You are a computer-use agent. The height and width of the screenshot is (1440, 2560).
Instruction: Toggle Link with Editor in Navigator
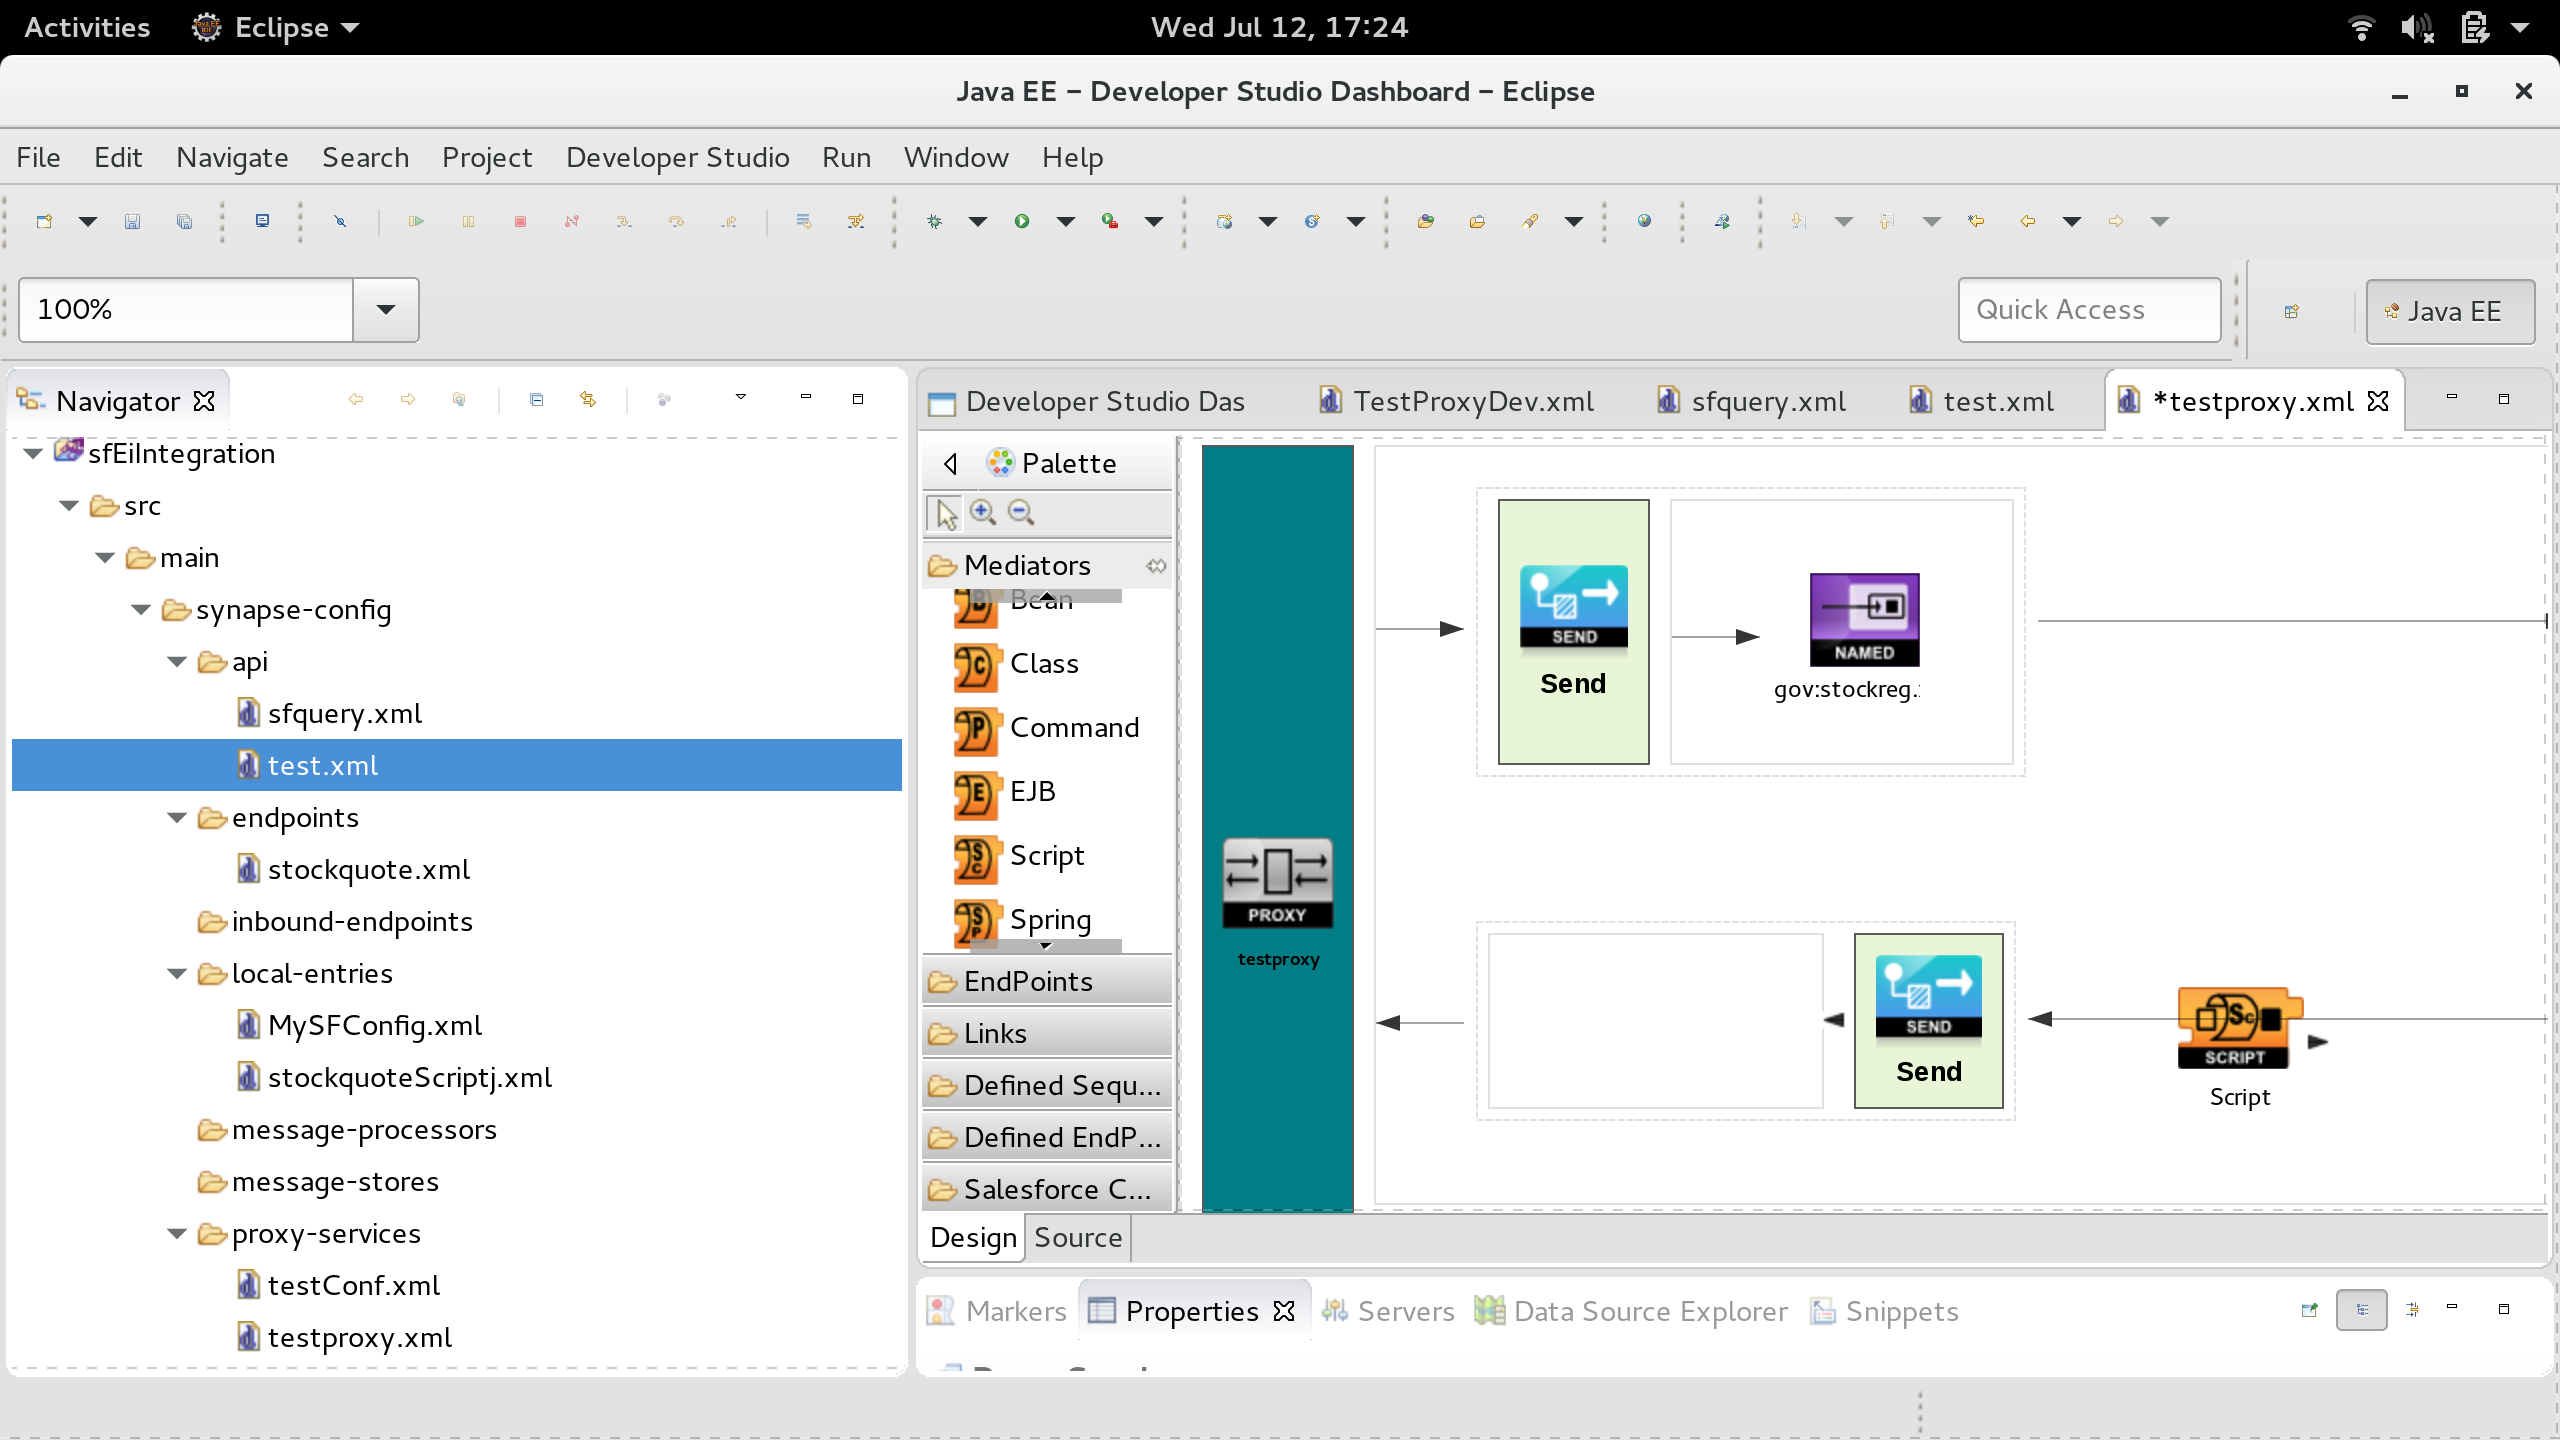[588, 400]
